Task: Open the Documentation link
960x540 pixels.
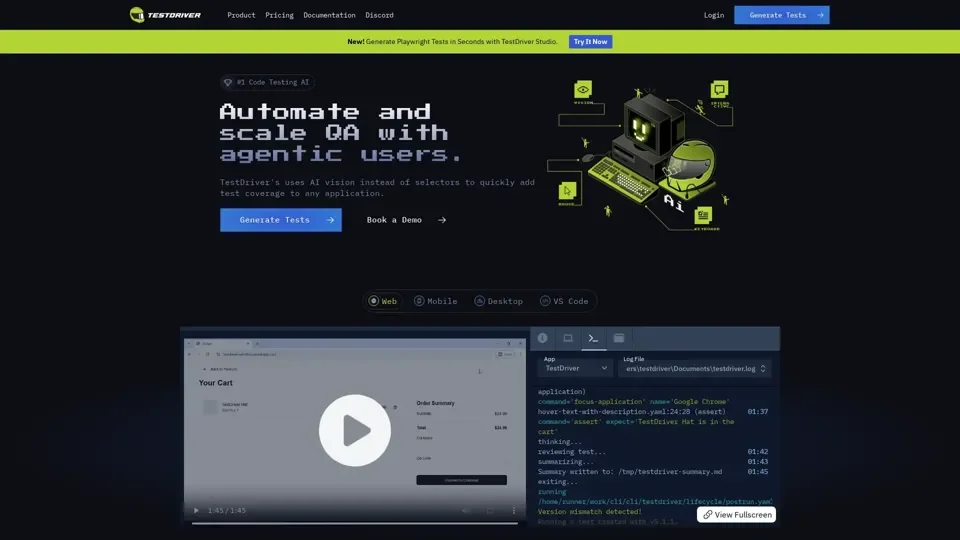Action: [x=329, y=15]
